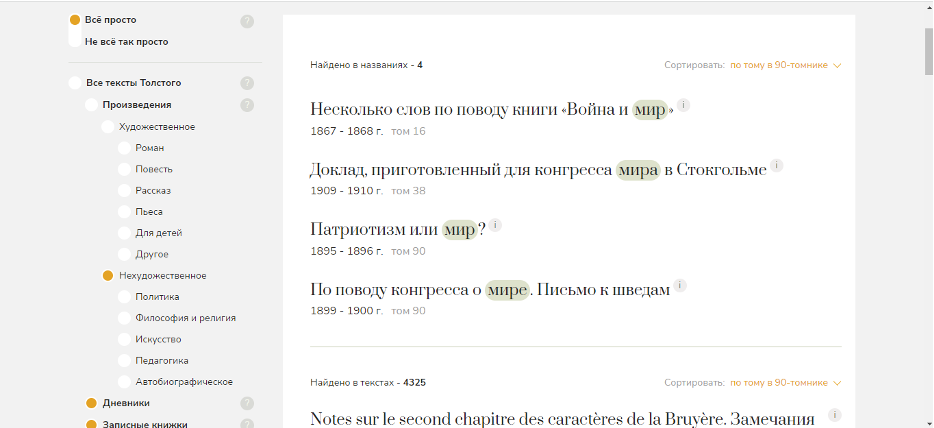Open help icon next to Все тексты Толстого
The width and height of the screenshot is (934, 428).
point(247,83)
